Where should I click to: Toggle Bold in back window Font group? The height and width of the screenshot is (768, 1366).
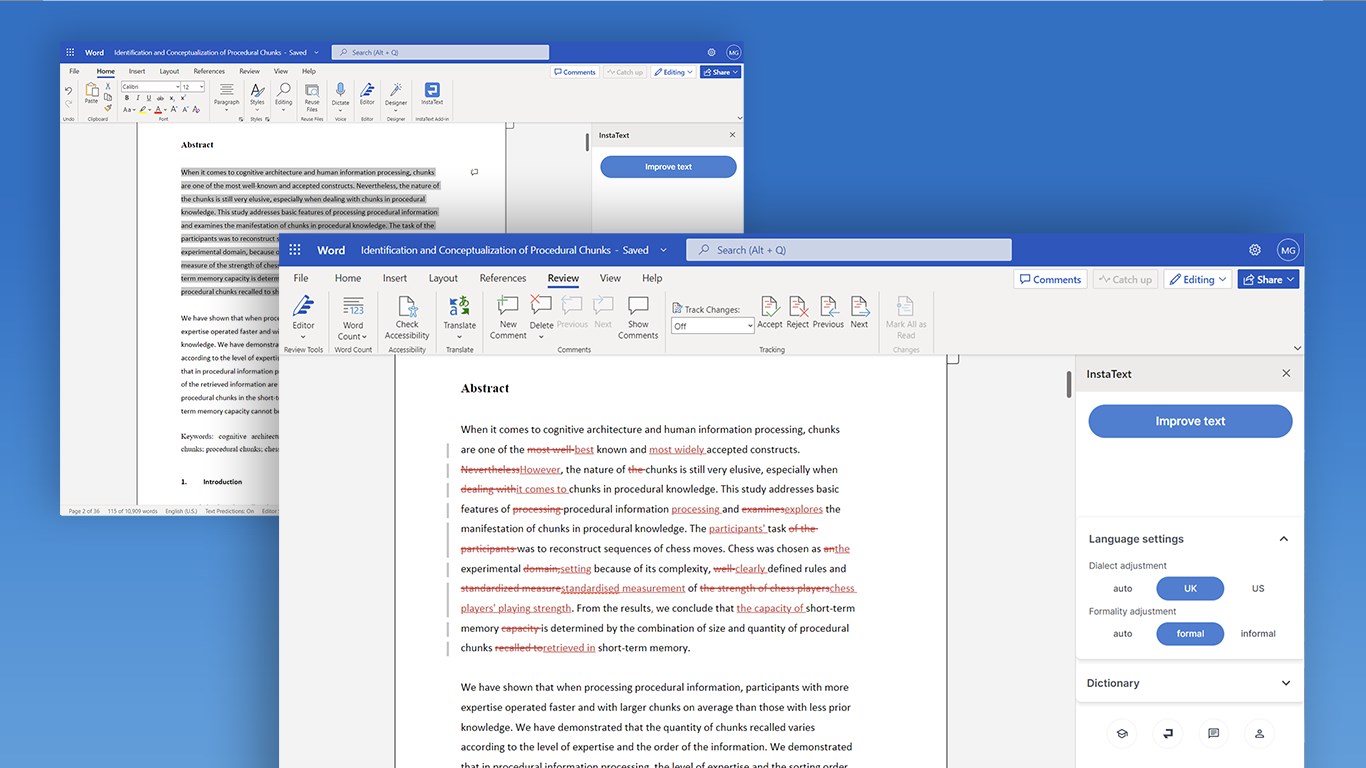coord(127,98)
